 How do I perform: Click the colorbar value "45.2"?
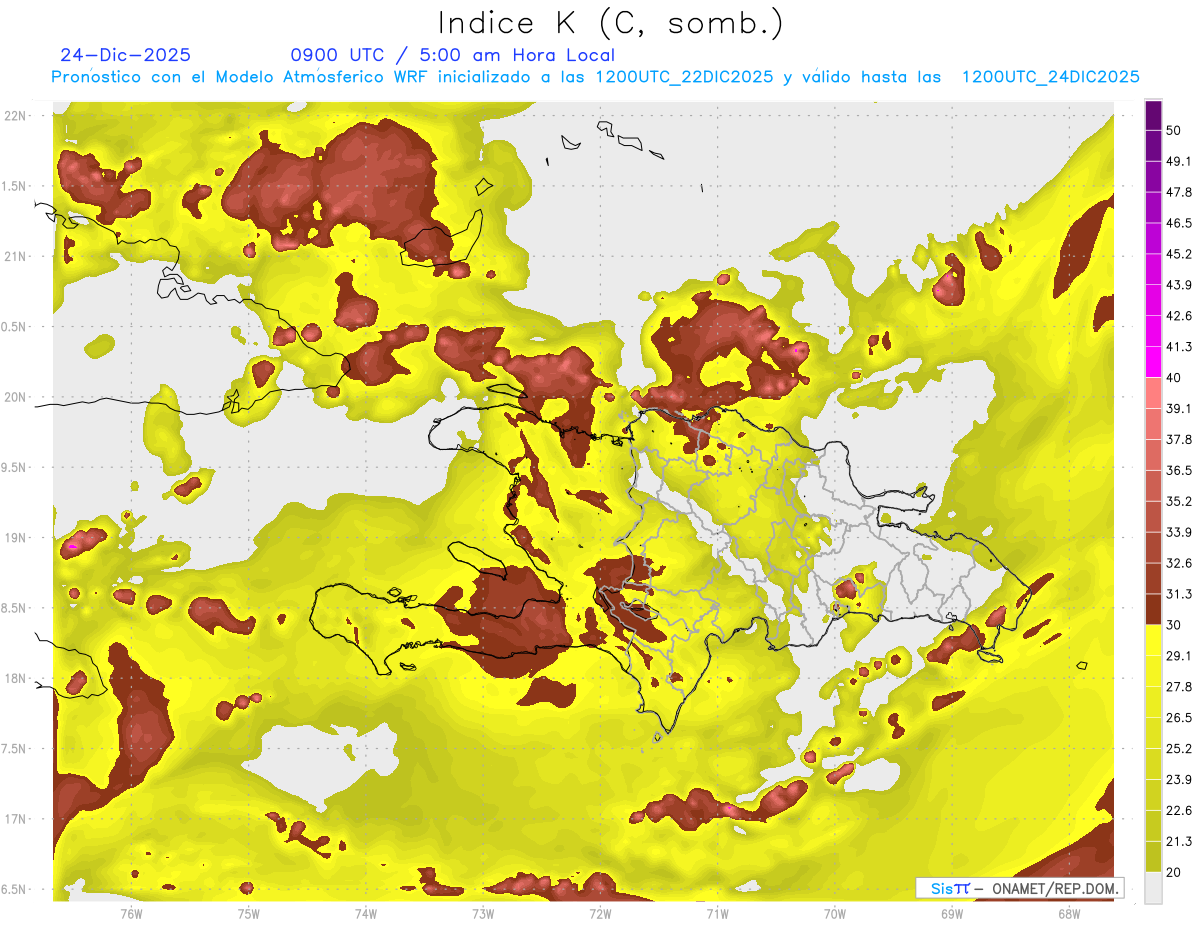1179,254
